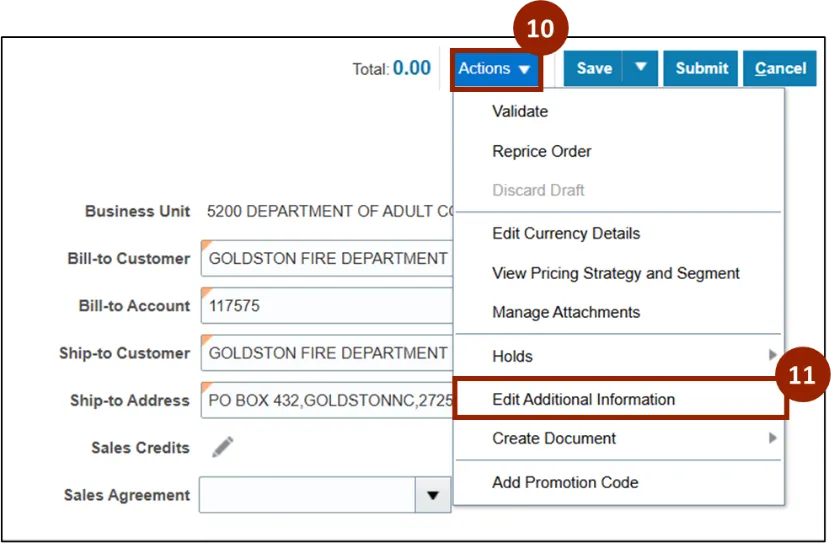Image resolution: width=834 pixels, height=543 pixels.
Task: Focus the Ship-to Customer field
Action: coord(327,353)
